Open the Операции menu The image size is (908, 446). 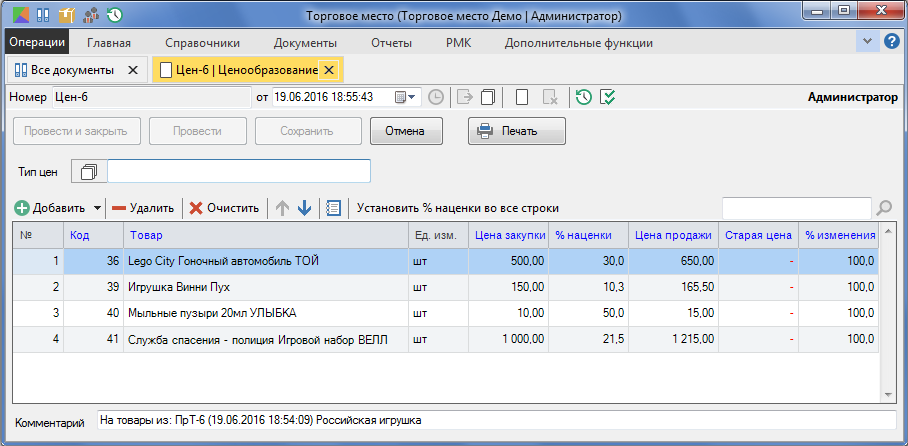36,43
